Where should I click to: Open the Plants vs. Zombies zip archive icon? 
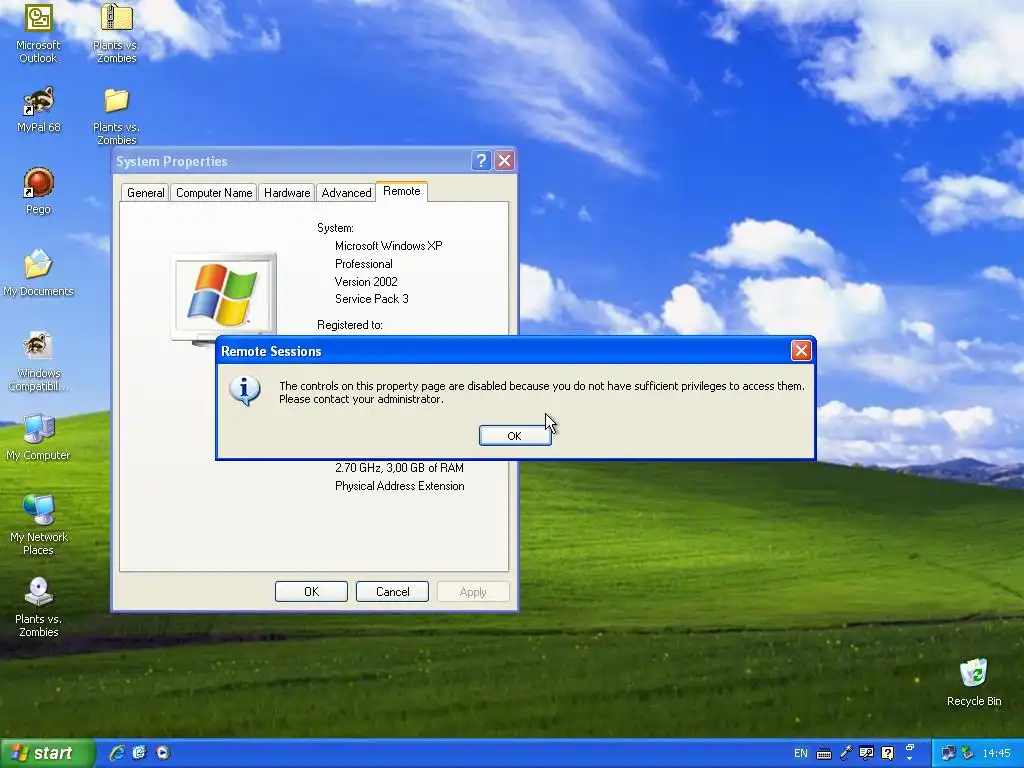[x=116, y=33]
